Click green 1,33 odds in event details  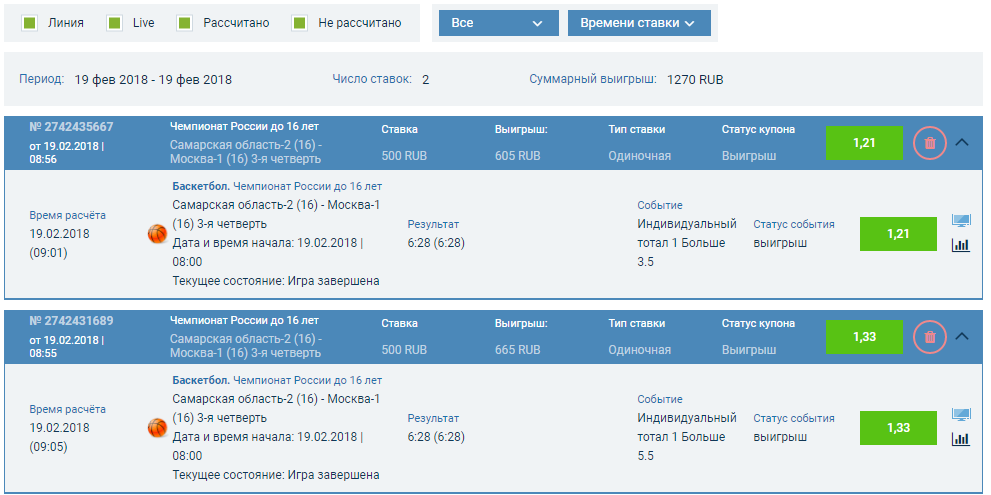(x=898, y=428)
